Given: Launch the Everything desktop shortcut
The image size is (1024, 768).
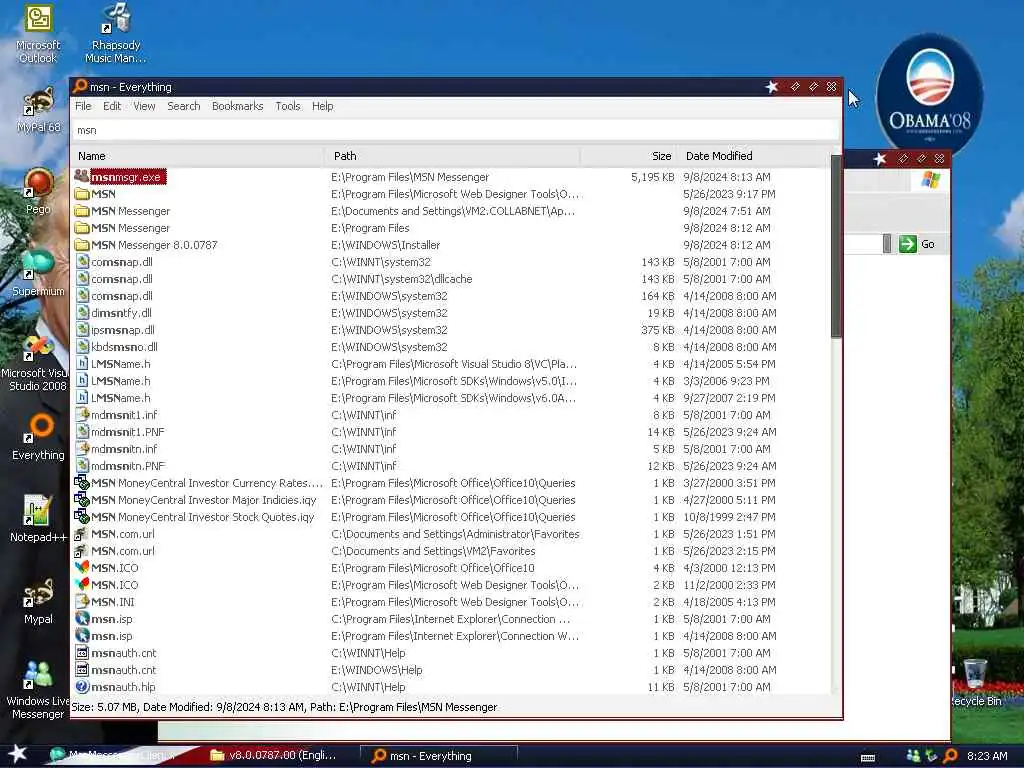Looking at the screenshot, I should [38, 438].
